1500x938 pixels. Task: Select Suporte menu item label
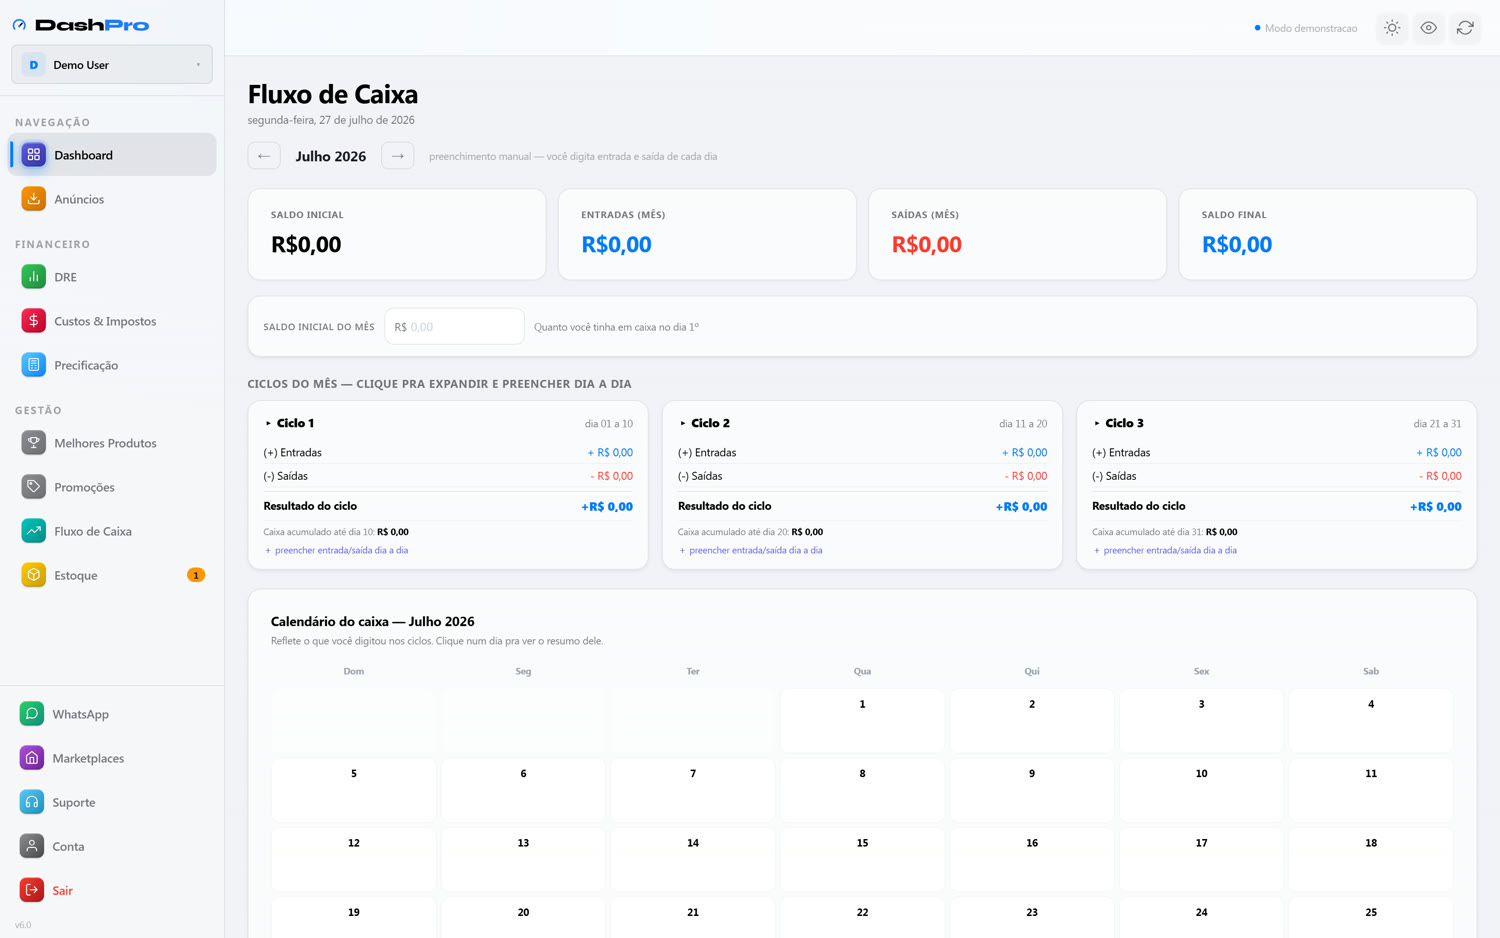(74, 802)
